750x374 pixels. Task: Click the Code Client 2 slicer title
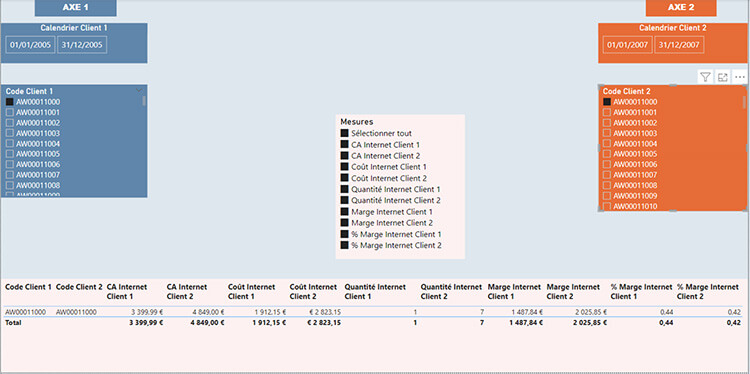pos(626,91)
